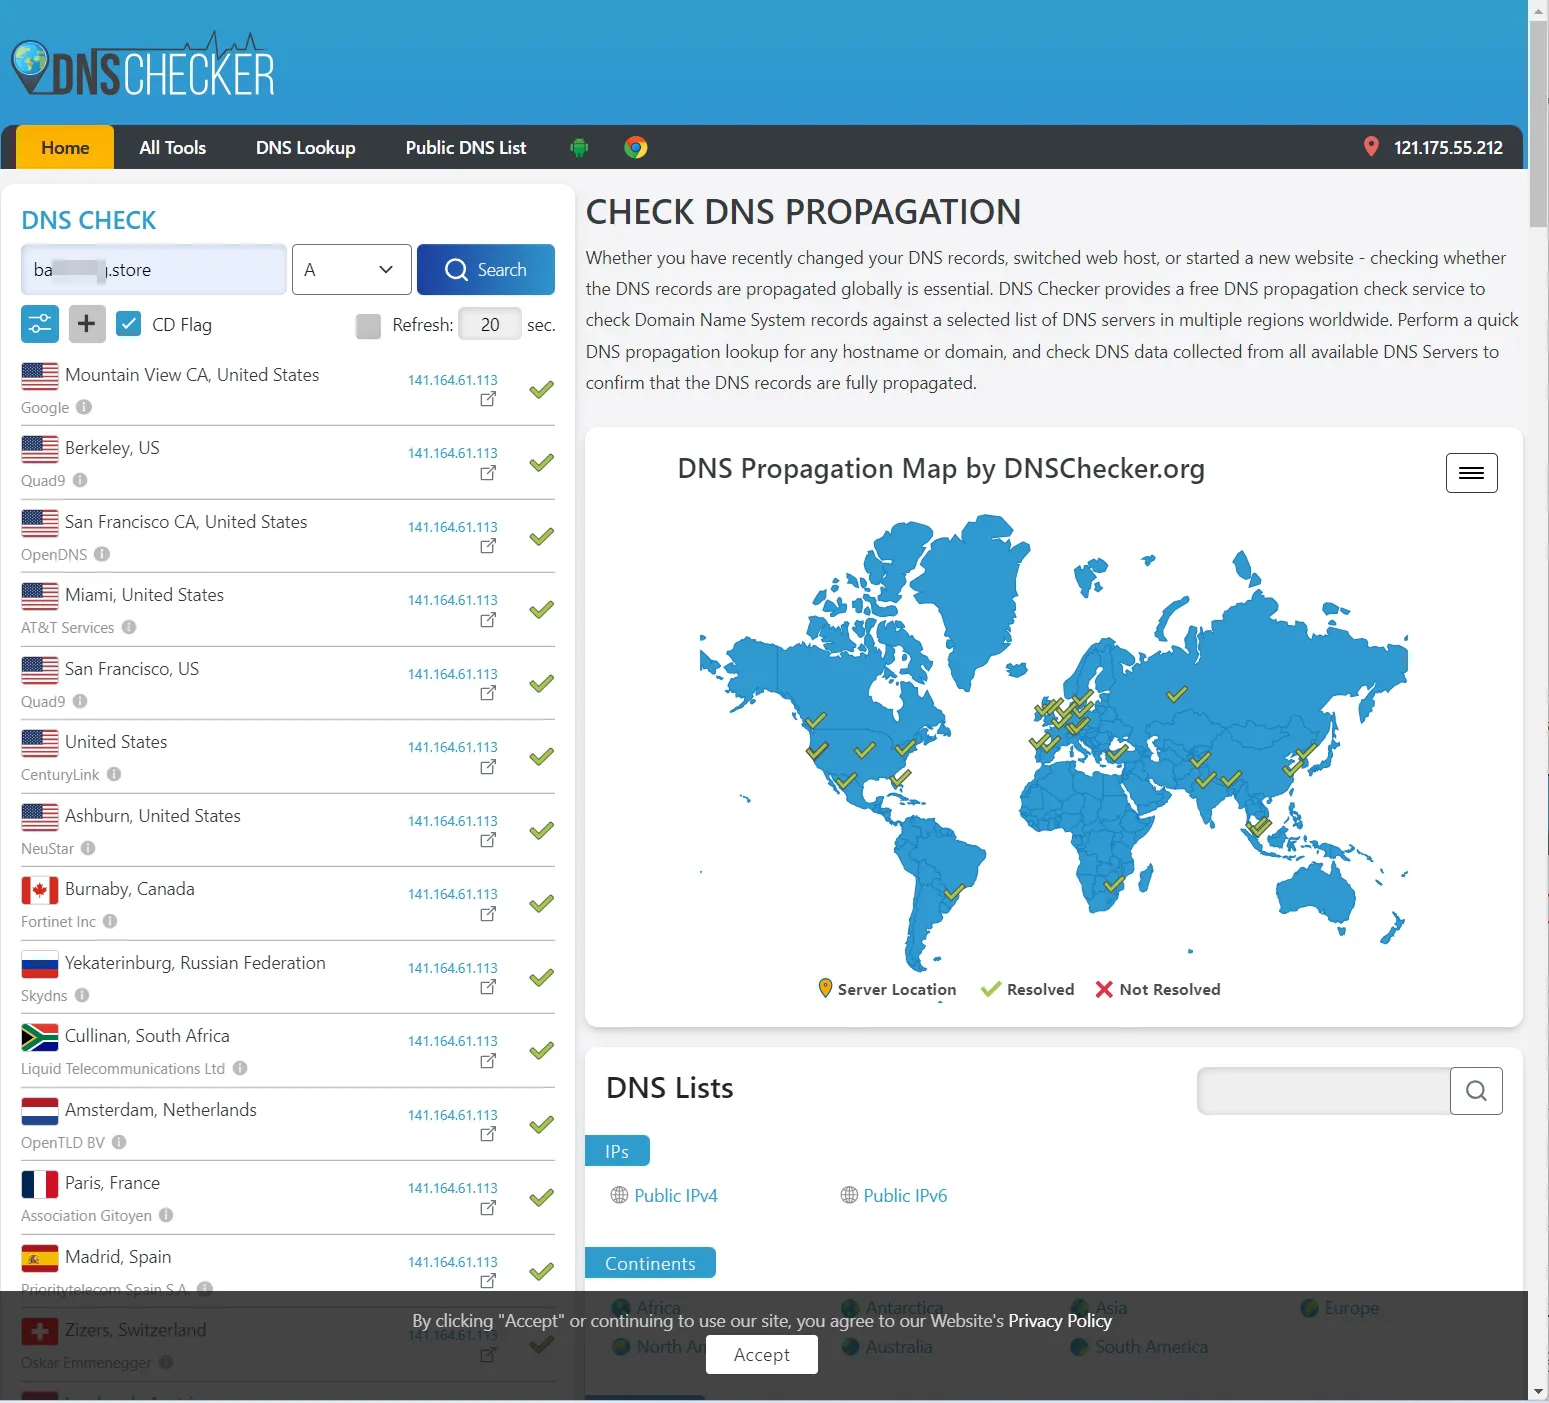Click the location pin beside IP address
The width and height of the screenshot is (1549, 1403).
pyautogui.click(x=1371, y=147)
